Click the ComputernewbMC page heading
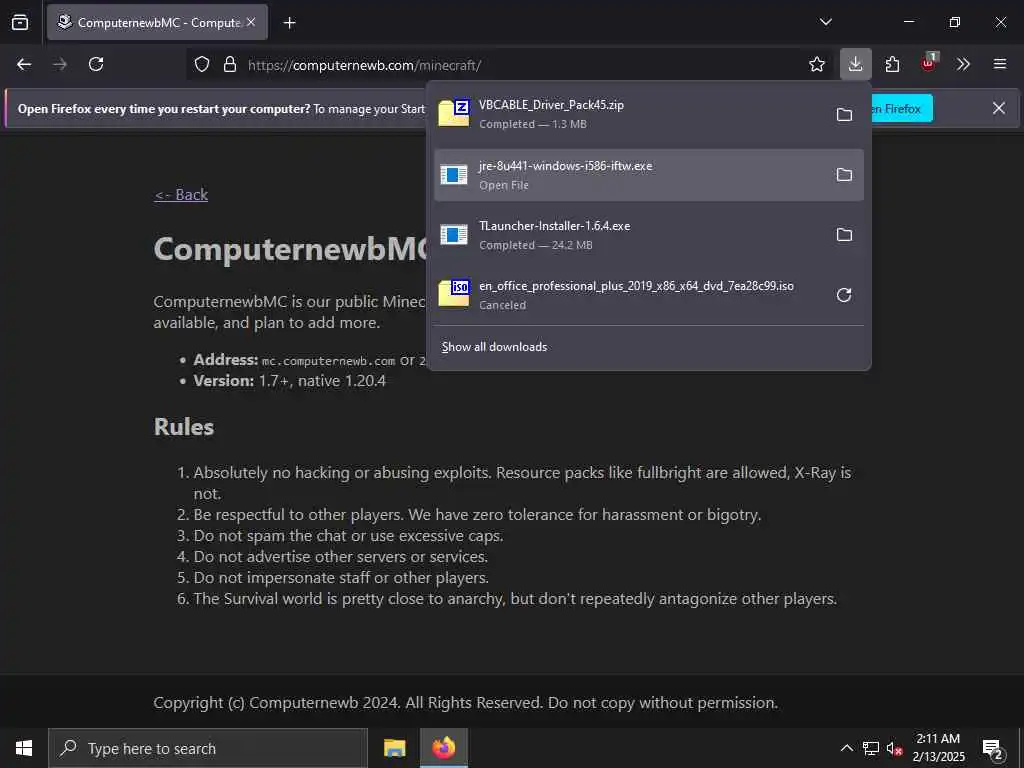 [291, 249]
